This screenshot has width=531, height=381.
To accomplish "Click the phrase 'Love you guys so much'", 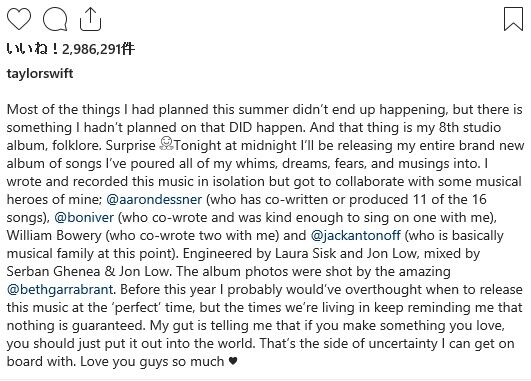I will (152, 362).
